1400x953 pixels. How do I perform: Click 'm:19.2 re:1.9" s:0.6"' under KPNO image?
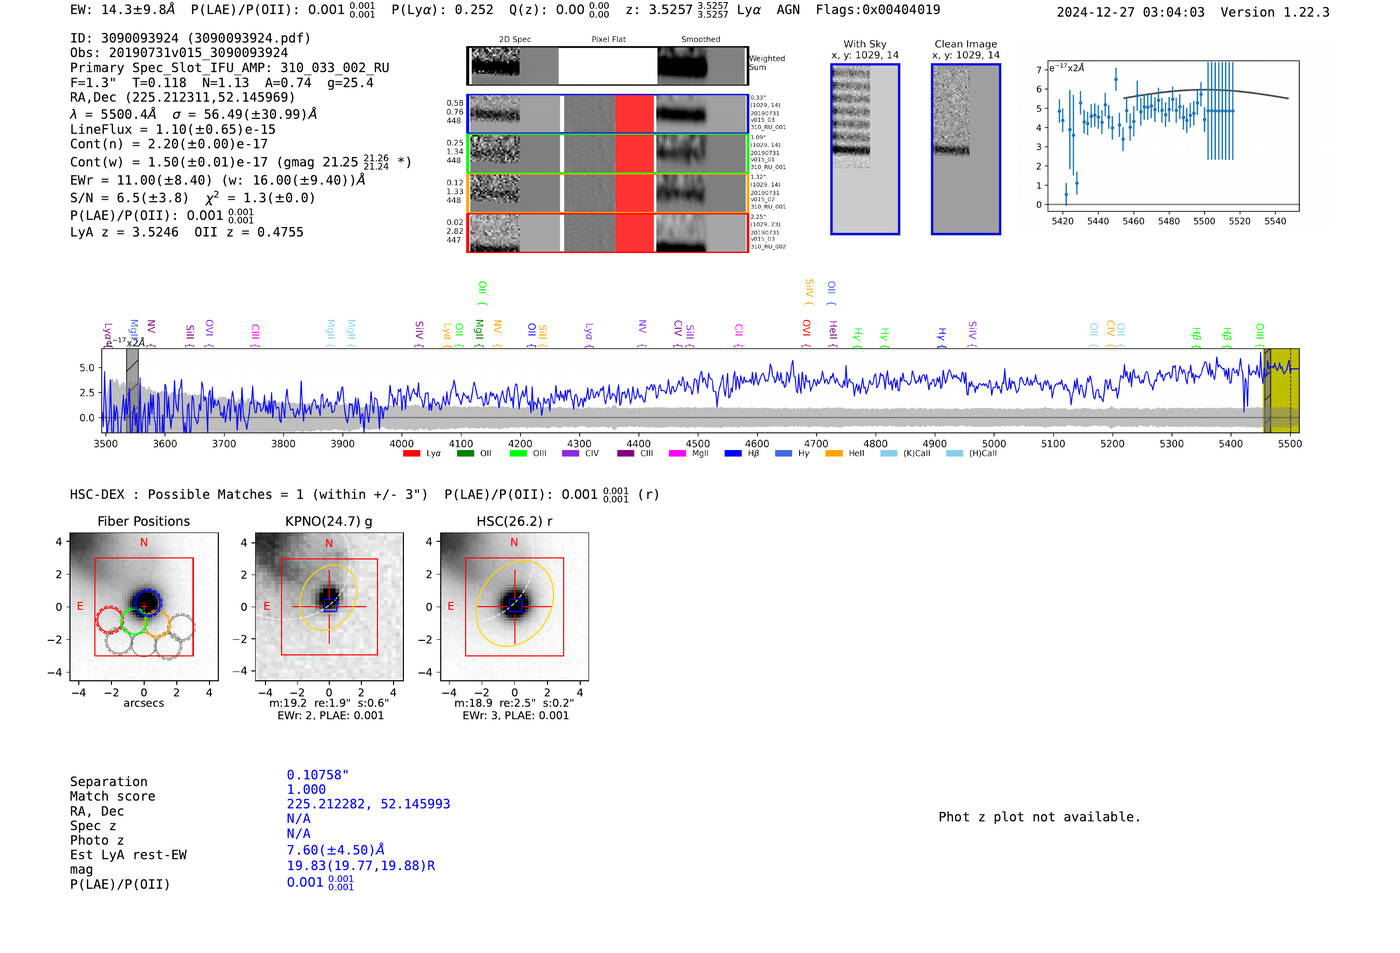(329, 703)
